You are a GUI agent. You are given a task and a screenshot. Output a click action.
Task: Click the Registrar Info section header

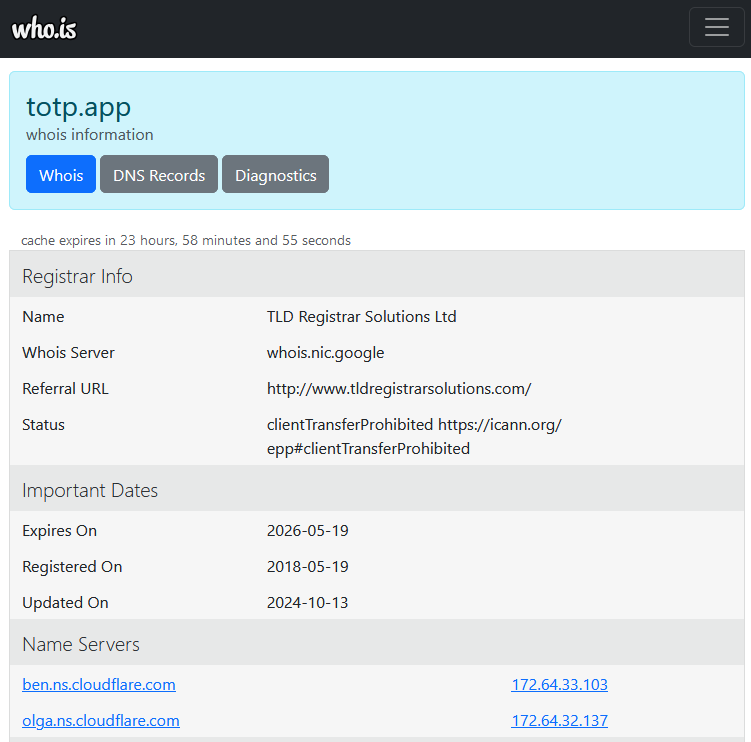[x=376, y=274]
